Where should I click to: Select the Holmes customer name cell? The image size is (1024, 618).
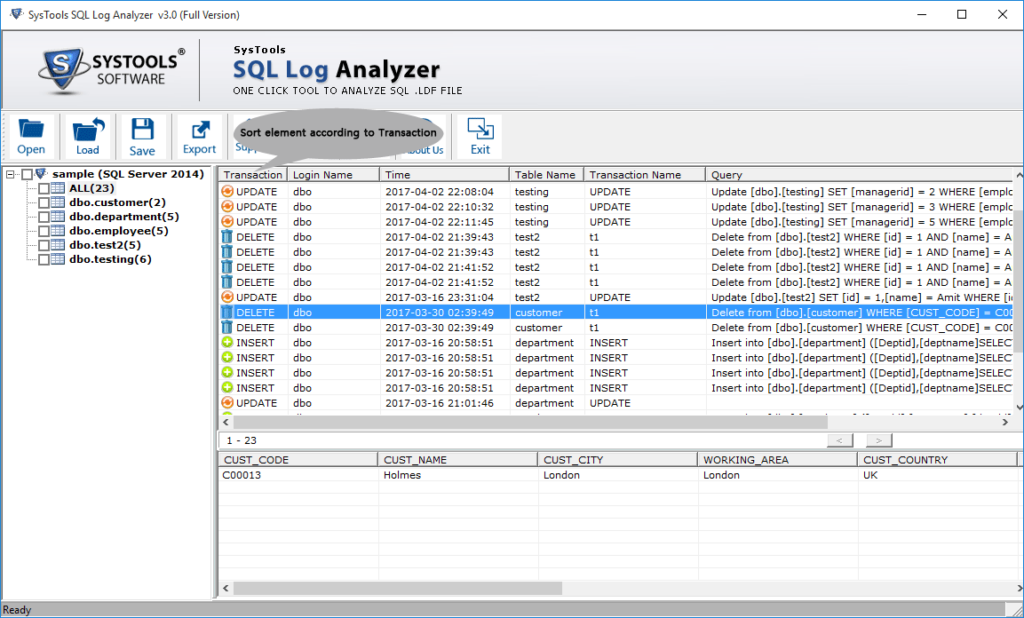coord(458,475)
